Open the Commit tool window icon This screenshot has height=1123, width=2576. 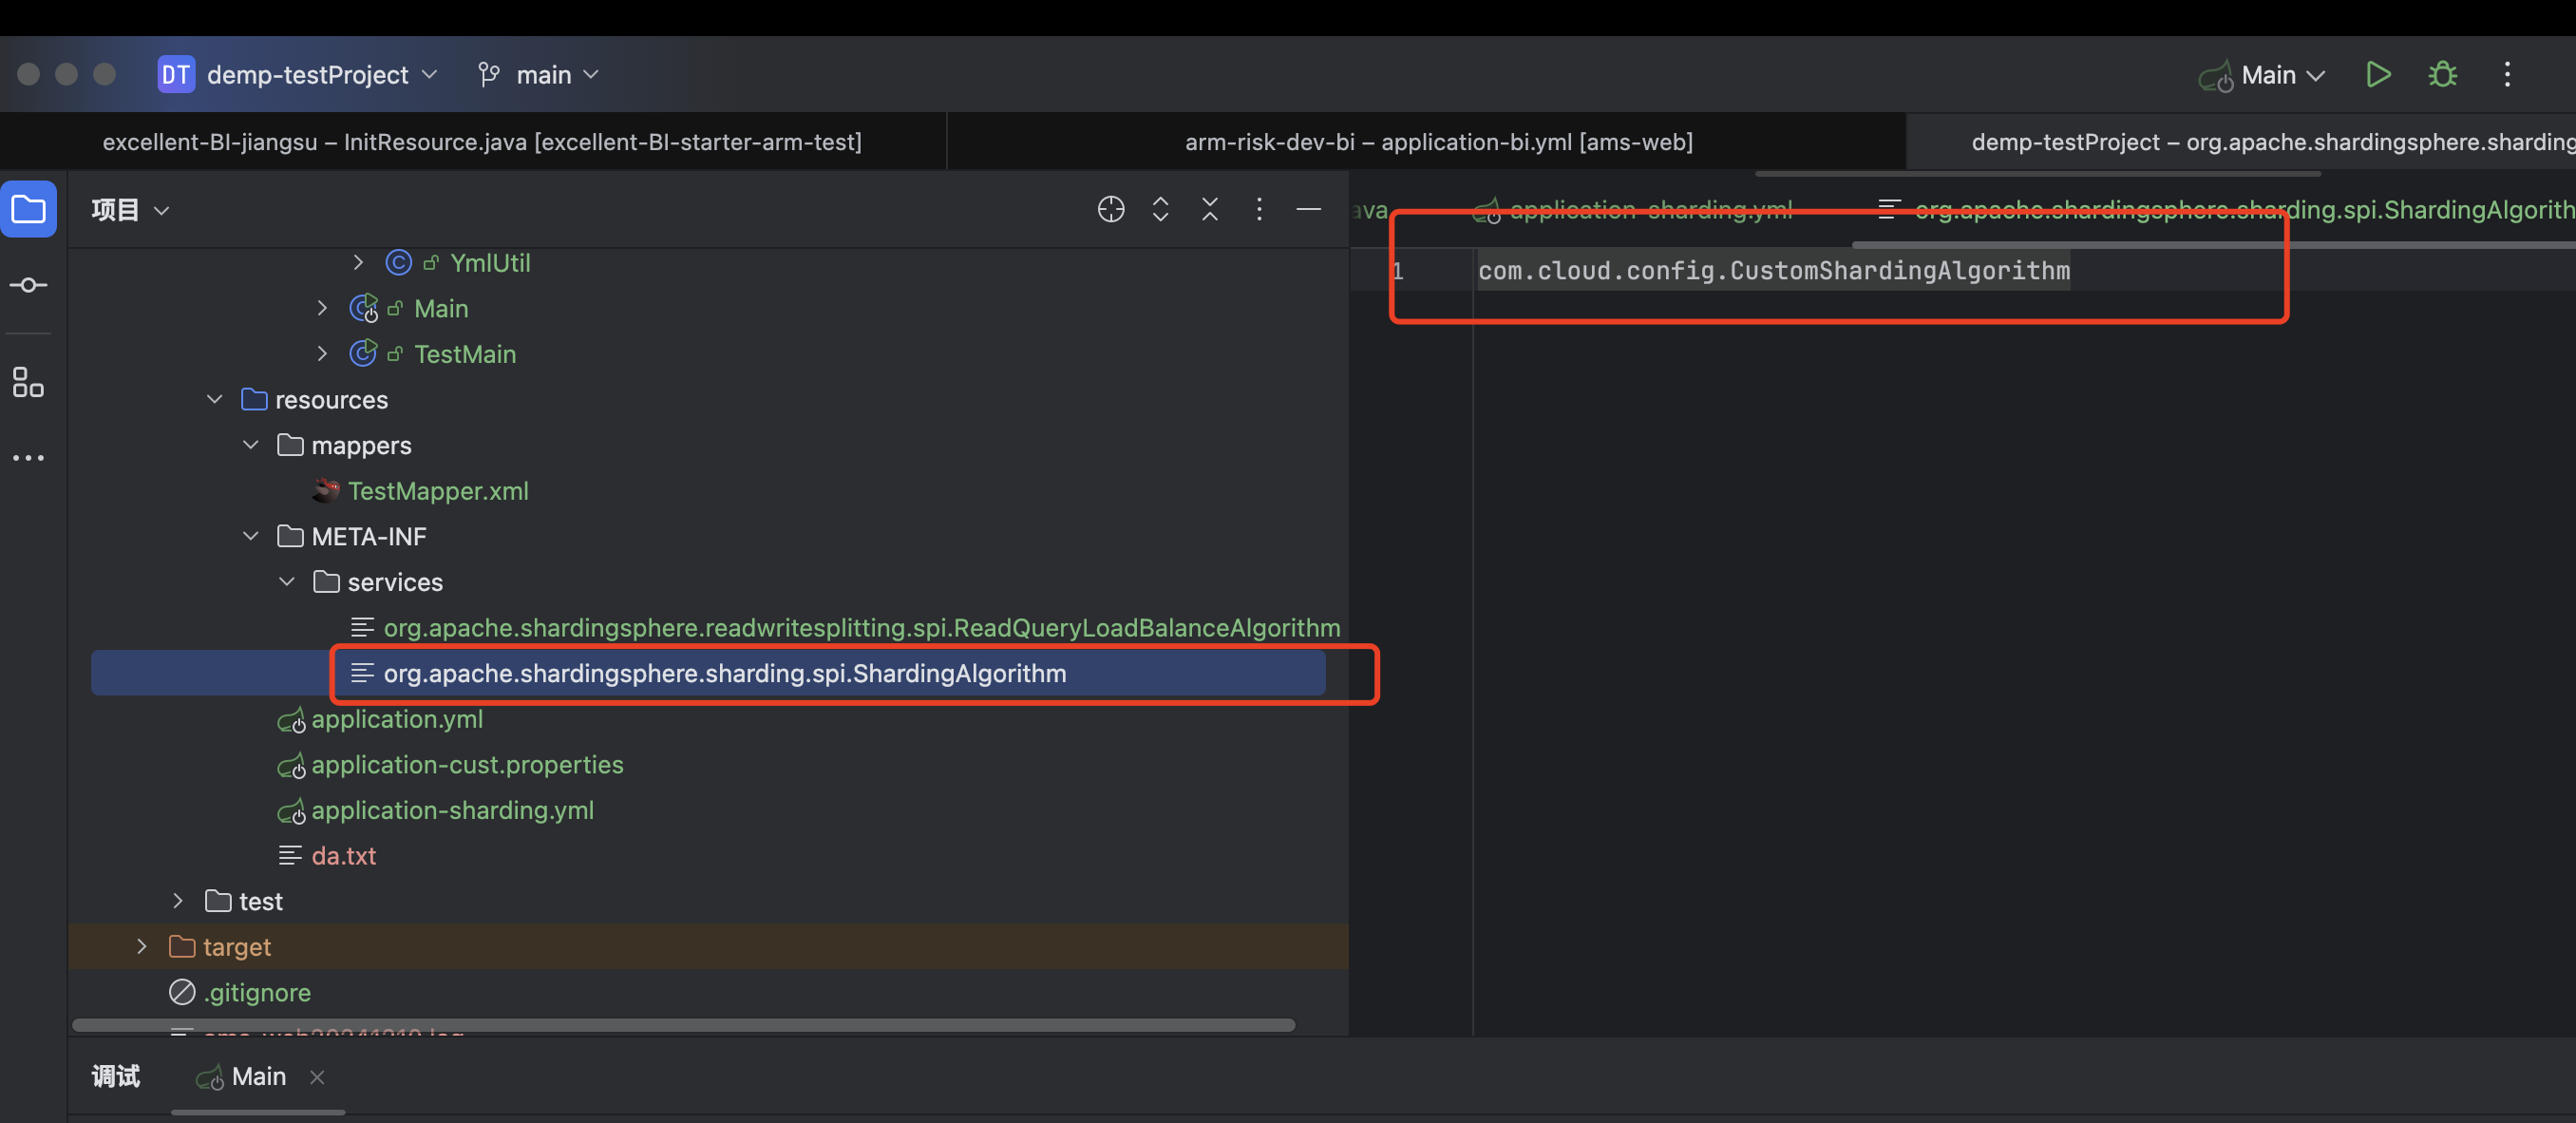(28, 286)
